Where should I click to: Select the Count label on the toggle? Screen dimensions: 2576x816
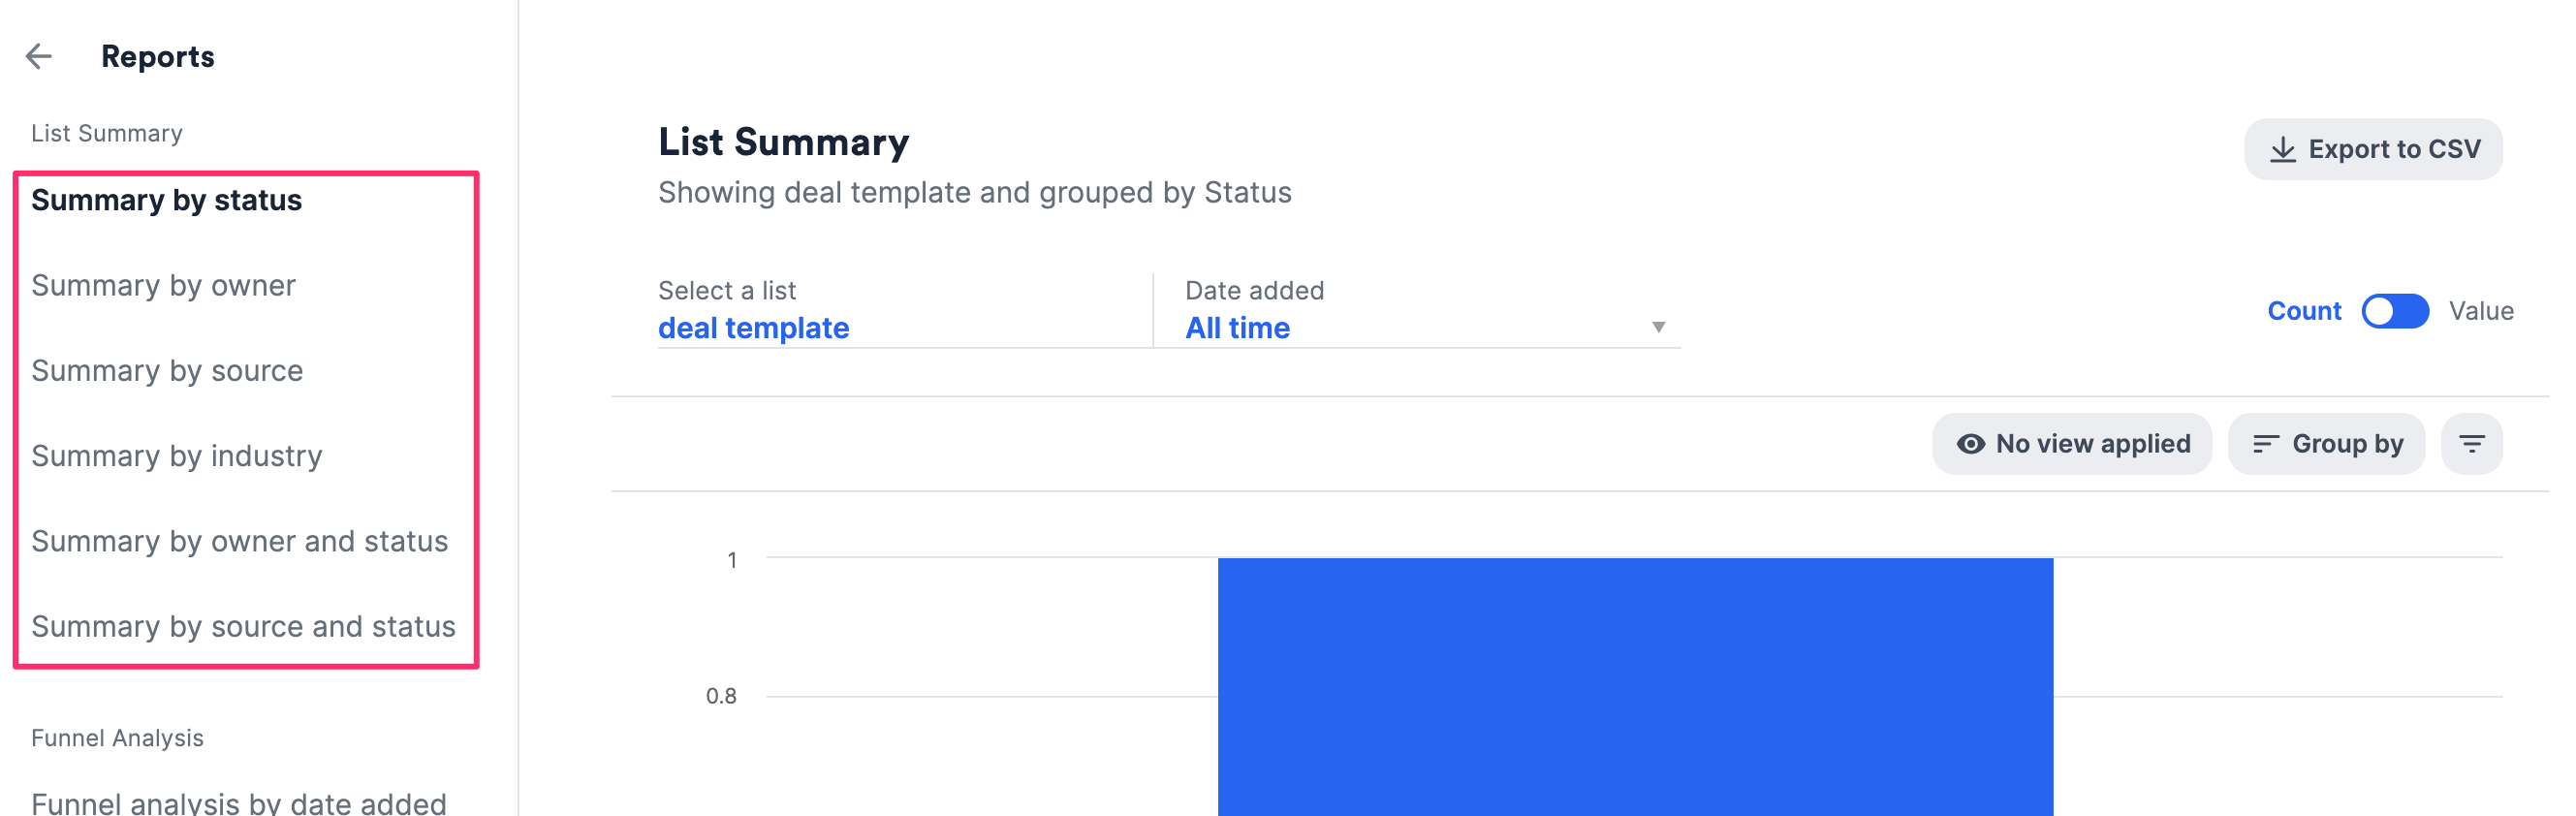point(2304,311)
